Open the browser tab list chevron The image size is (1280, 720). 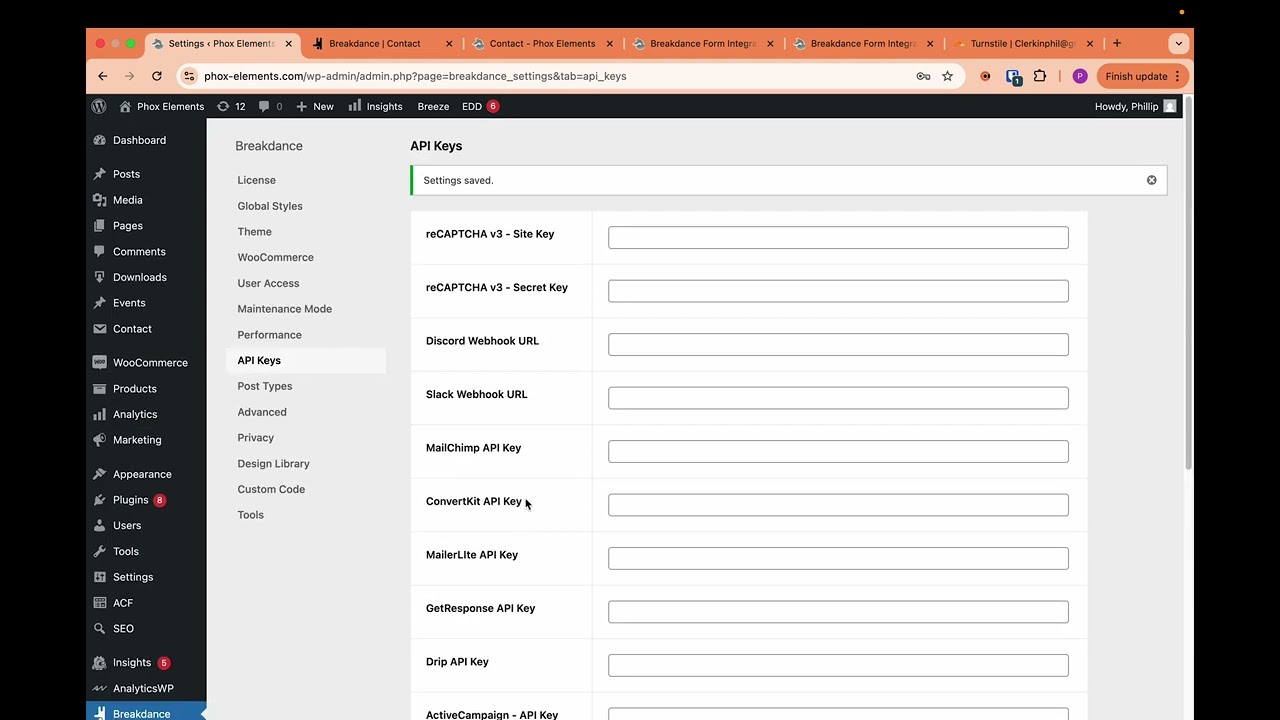tap(1179, 44)
